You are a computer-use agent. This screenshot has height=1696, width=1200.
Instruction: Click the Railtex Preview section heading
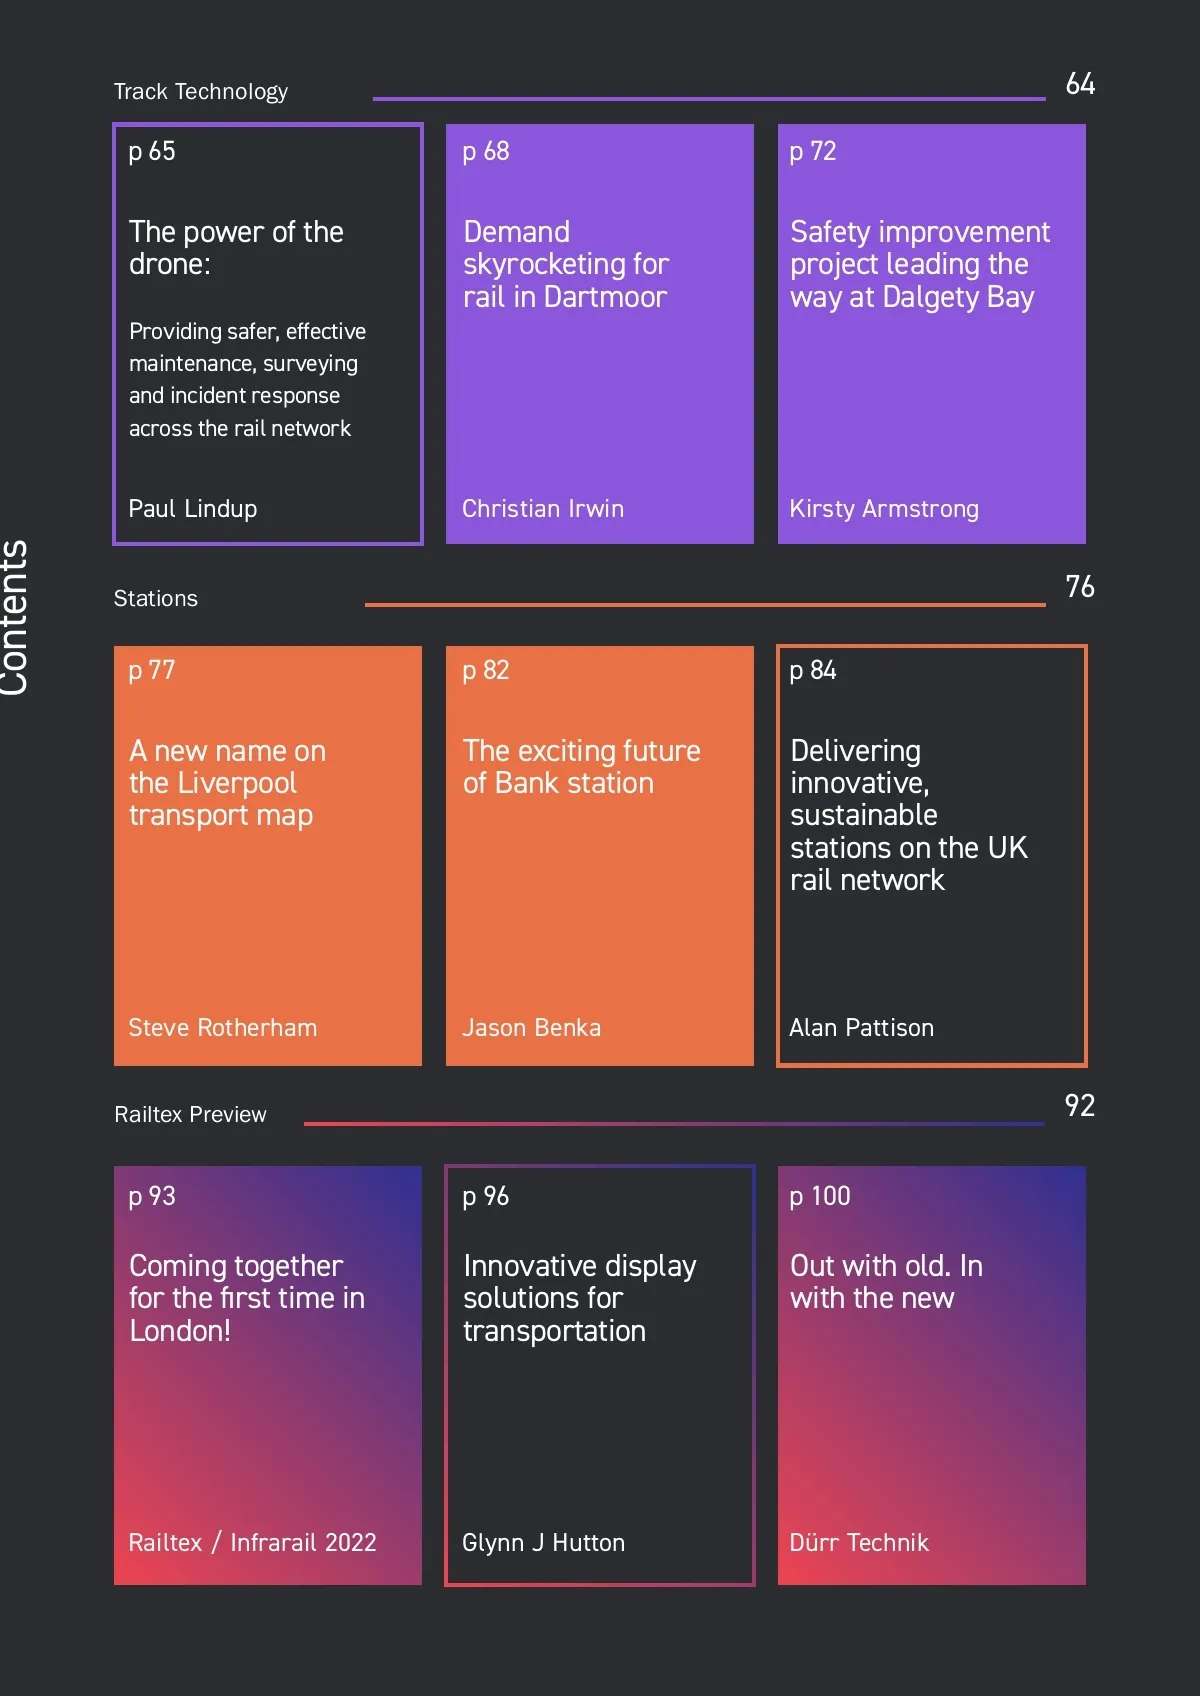pyautogui.click(x=190, y=1115)
